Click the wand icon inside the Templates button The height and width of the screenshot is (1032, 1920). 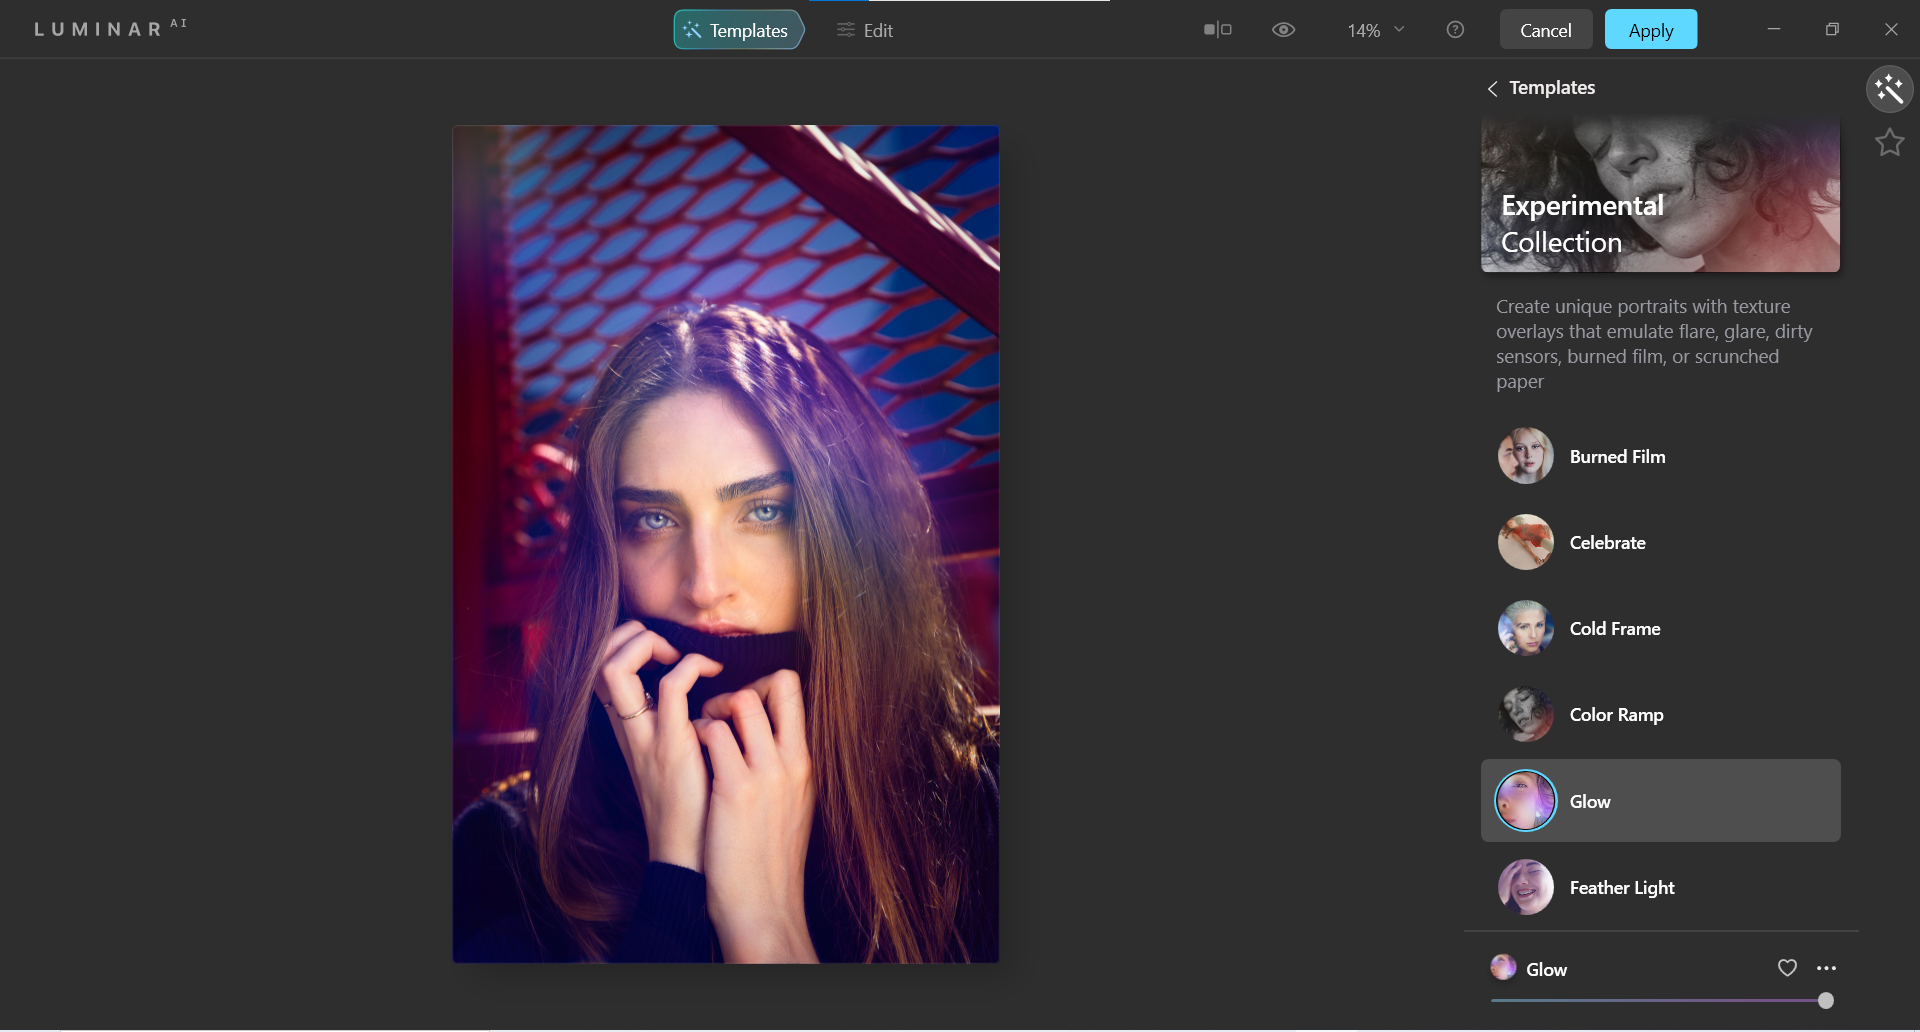(692, 30)
